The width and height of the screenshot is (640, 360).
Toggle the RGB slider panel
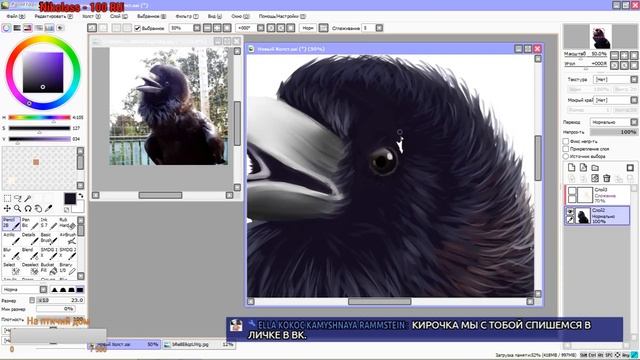pyautogui.click(x=17, y=28)
